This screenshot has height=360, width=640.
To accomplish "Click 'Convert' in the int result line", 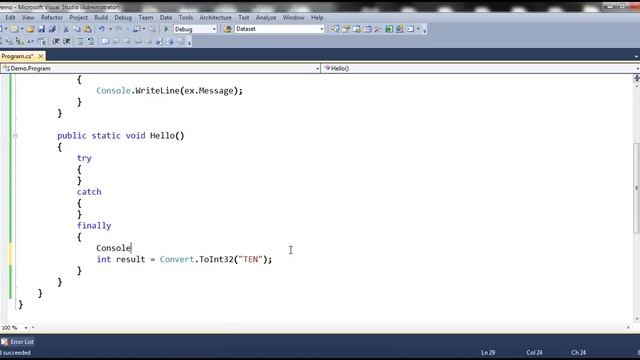I will coord(177,259).
